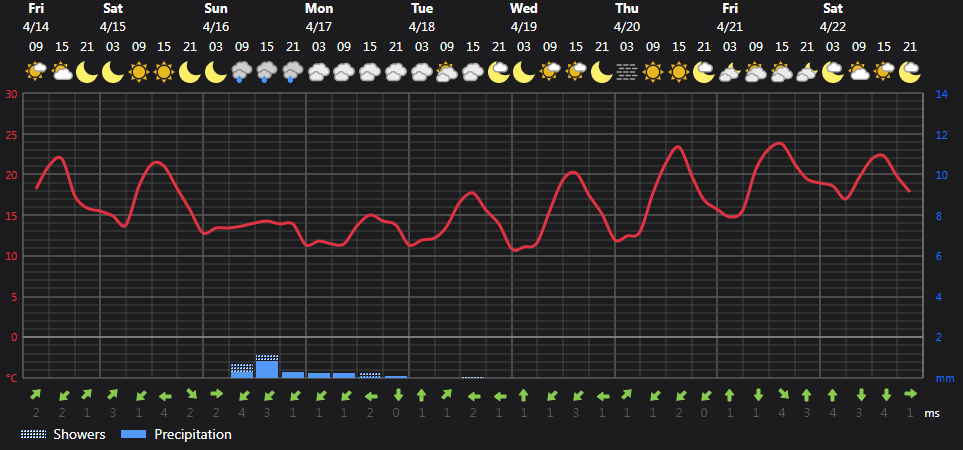Viewport: 963px width, 450px height.
Task: Click the Wed 4/19 day header
Action: (524, 18)
